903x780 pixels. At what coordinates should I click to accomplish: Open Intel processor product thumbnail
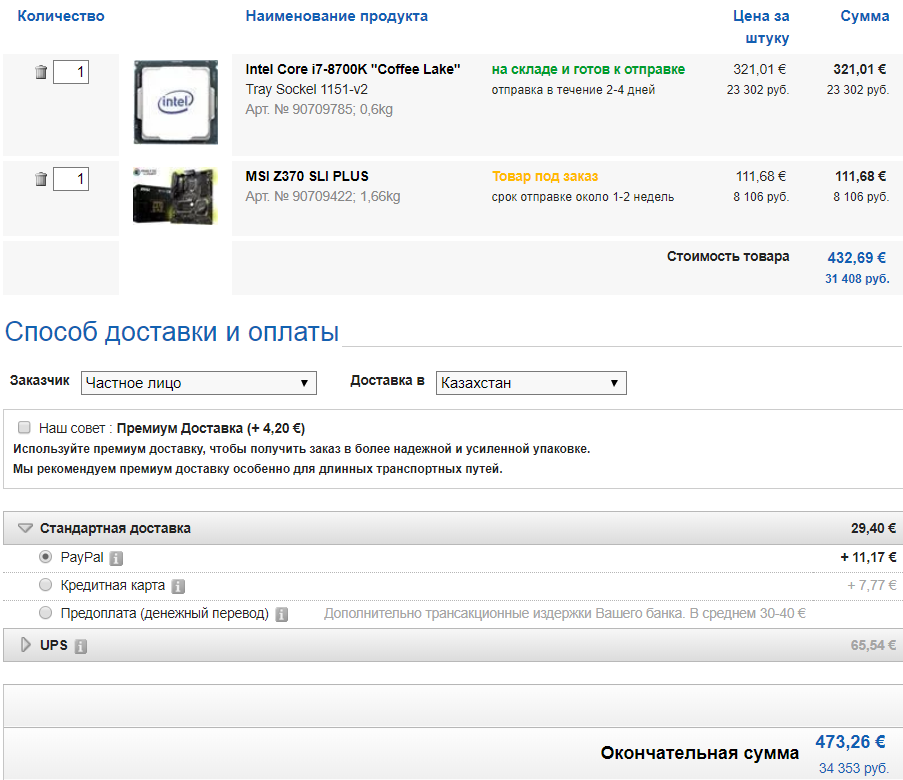click(x=176, y=103)
